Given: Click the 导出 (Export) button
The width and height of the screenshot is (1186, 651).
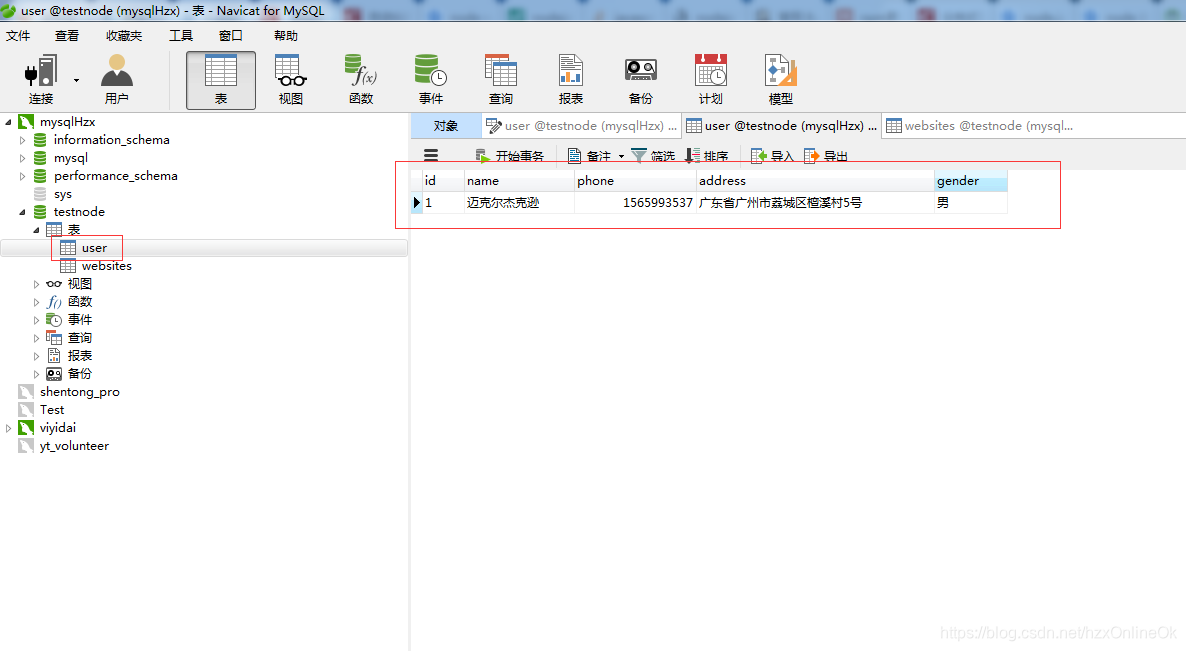Looking at the screenshot, I should coord(820,155).
